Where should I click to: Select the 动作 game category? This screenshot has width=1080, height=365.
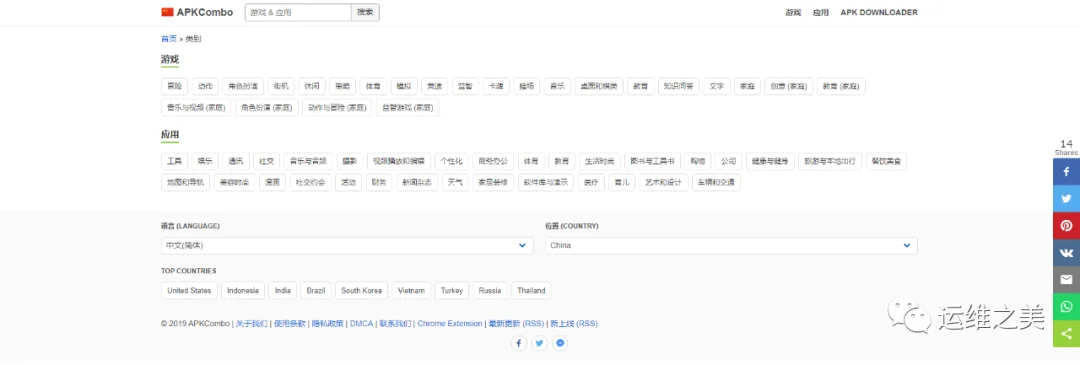[205, 86]
